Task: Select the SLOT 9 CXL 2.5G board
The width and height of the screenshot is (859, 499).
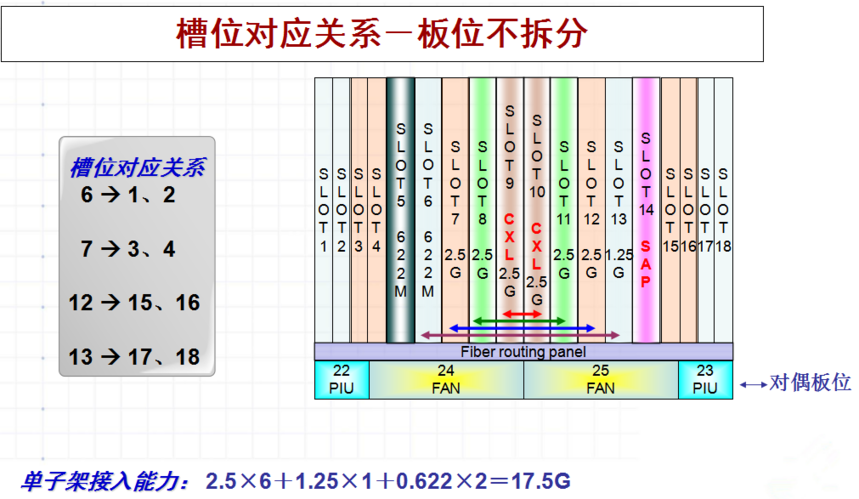Action: coord(510,210)
